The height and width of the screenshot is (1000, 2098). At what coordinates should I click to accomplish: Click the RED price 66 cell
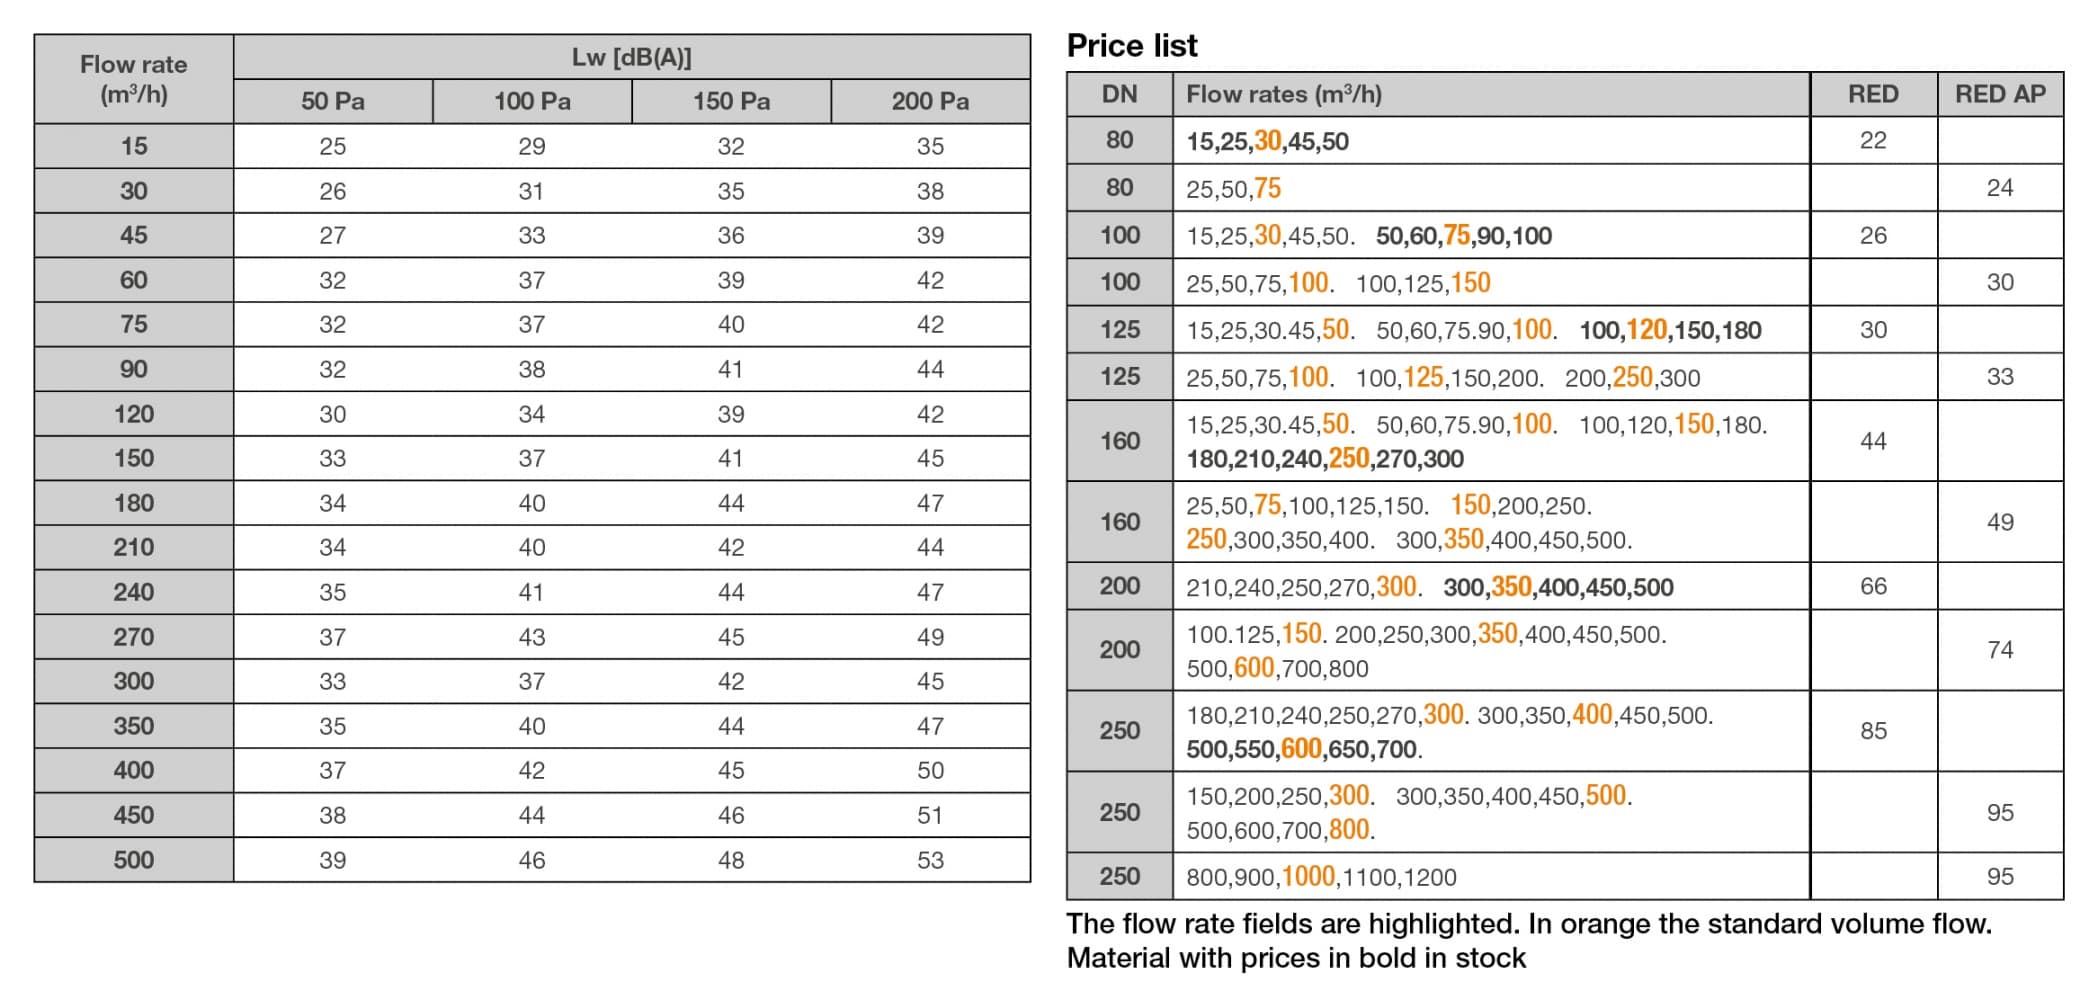point(1873,586)
